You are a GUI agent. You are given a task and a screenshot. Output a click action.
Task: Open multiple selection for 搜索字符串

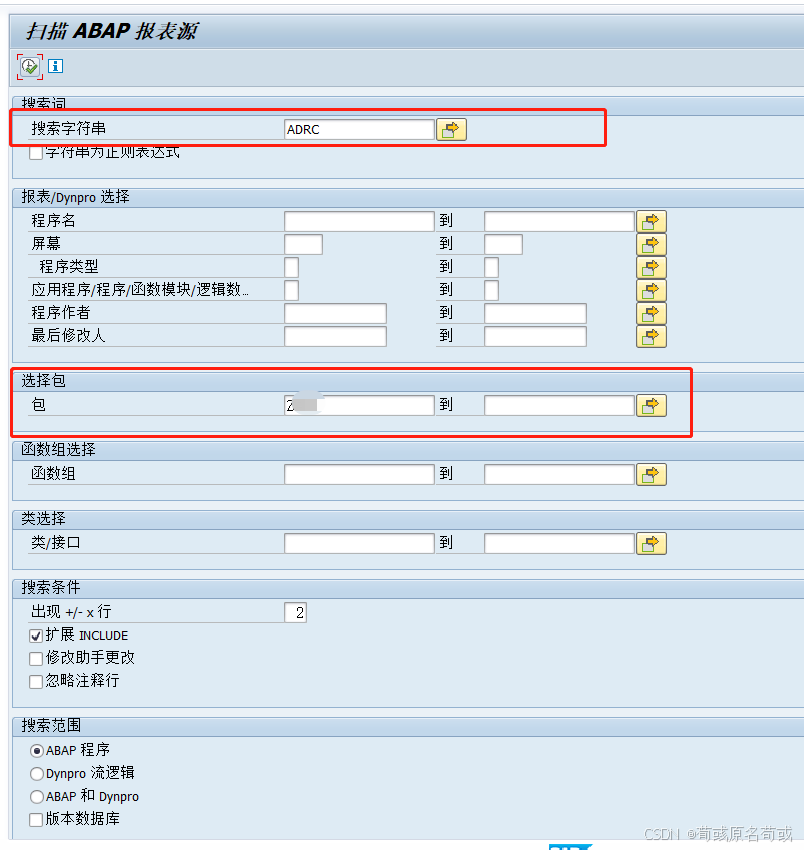click(451, 130)
